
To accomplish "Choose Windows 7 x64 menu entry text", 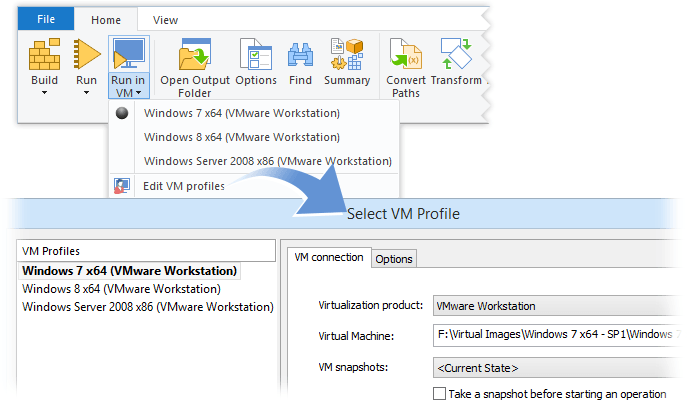I will point(242,113).
